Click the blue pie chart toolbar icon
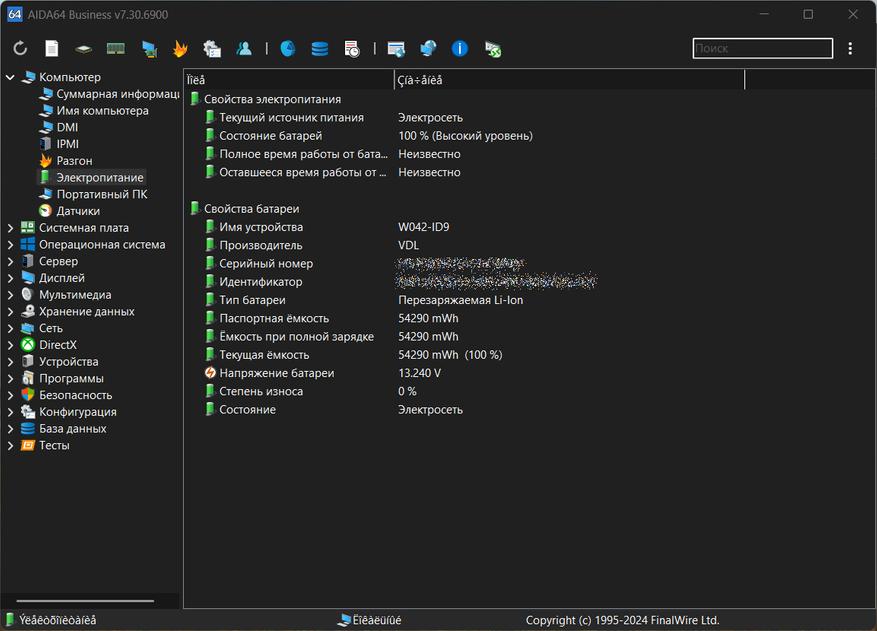 [287, 49]
